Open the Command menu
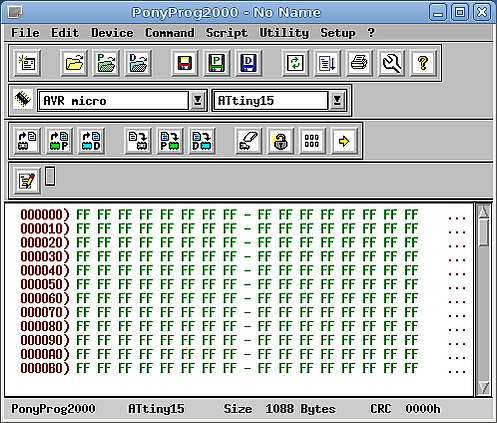497x423 pixels. [x=170, y=33]
